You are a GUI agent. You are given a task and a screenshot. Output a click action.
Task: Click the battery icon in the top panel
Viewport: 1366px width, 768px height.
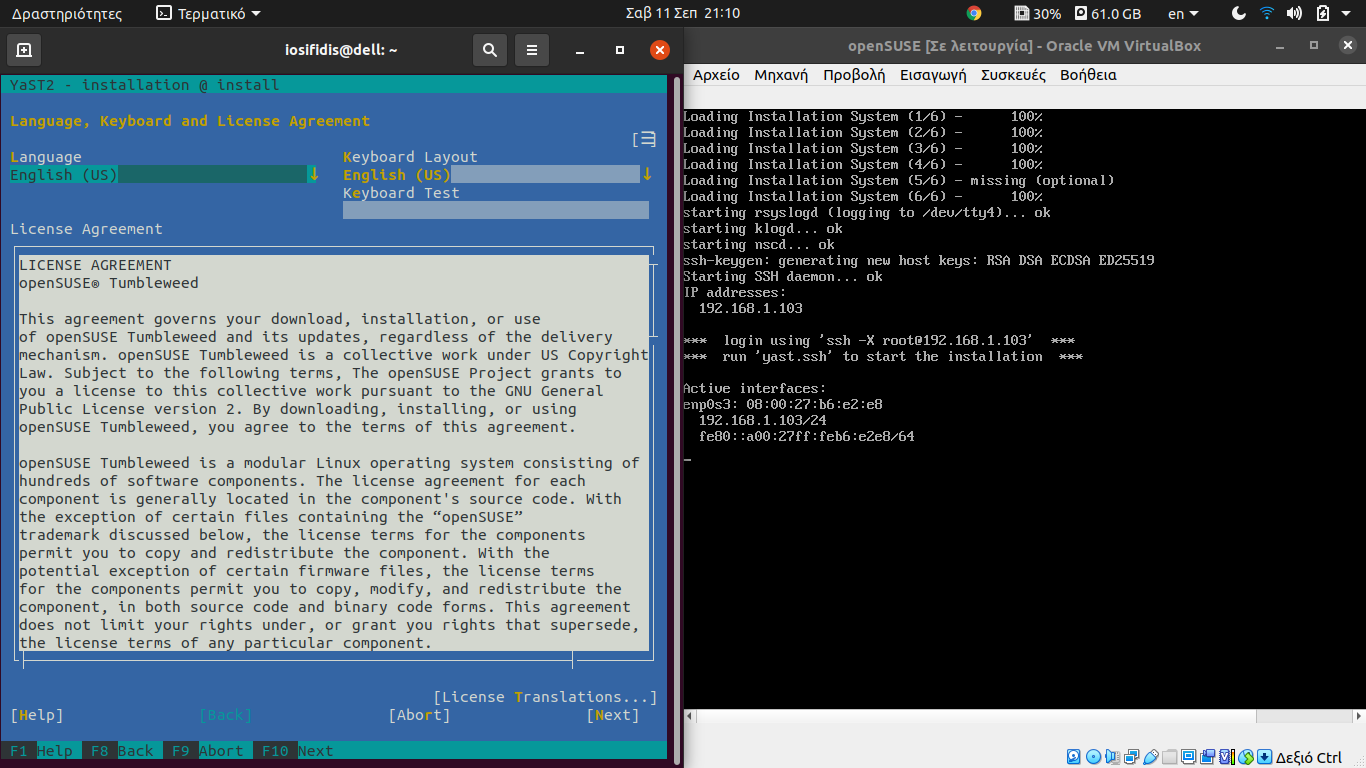click(1322, 13)
